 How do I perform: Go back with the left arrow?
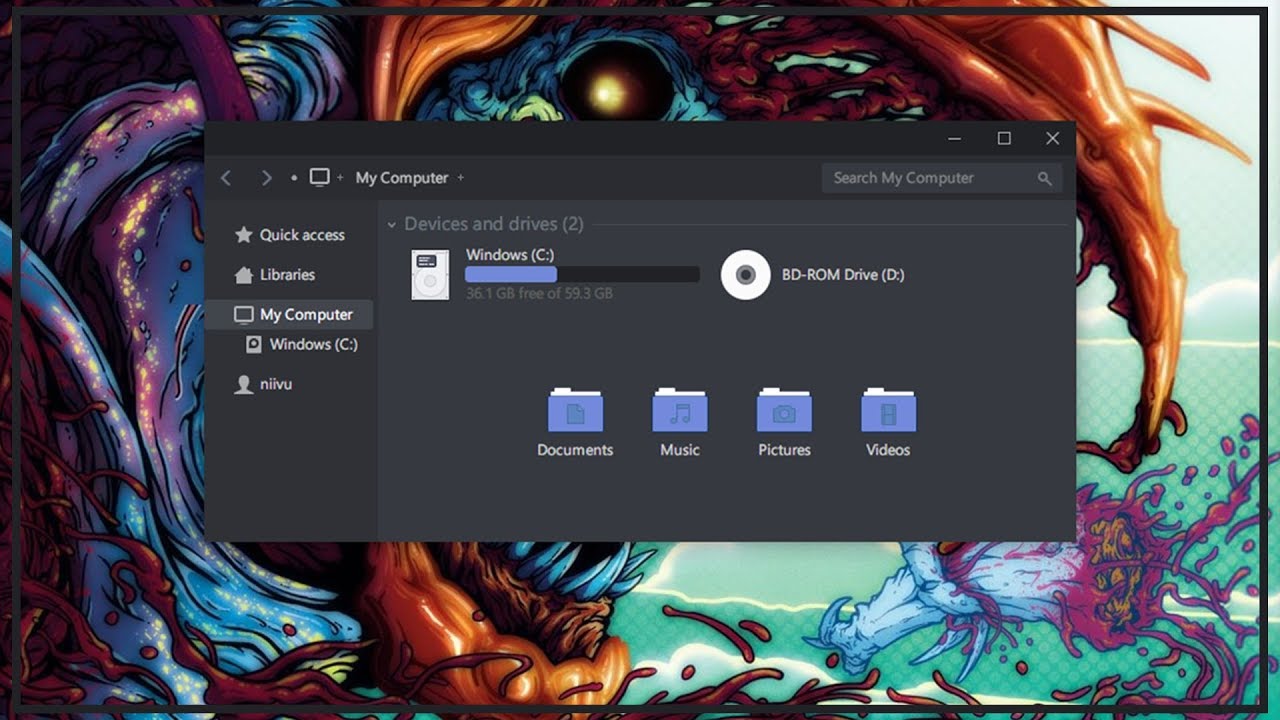tap(226, 178)
